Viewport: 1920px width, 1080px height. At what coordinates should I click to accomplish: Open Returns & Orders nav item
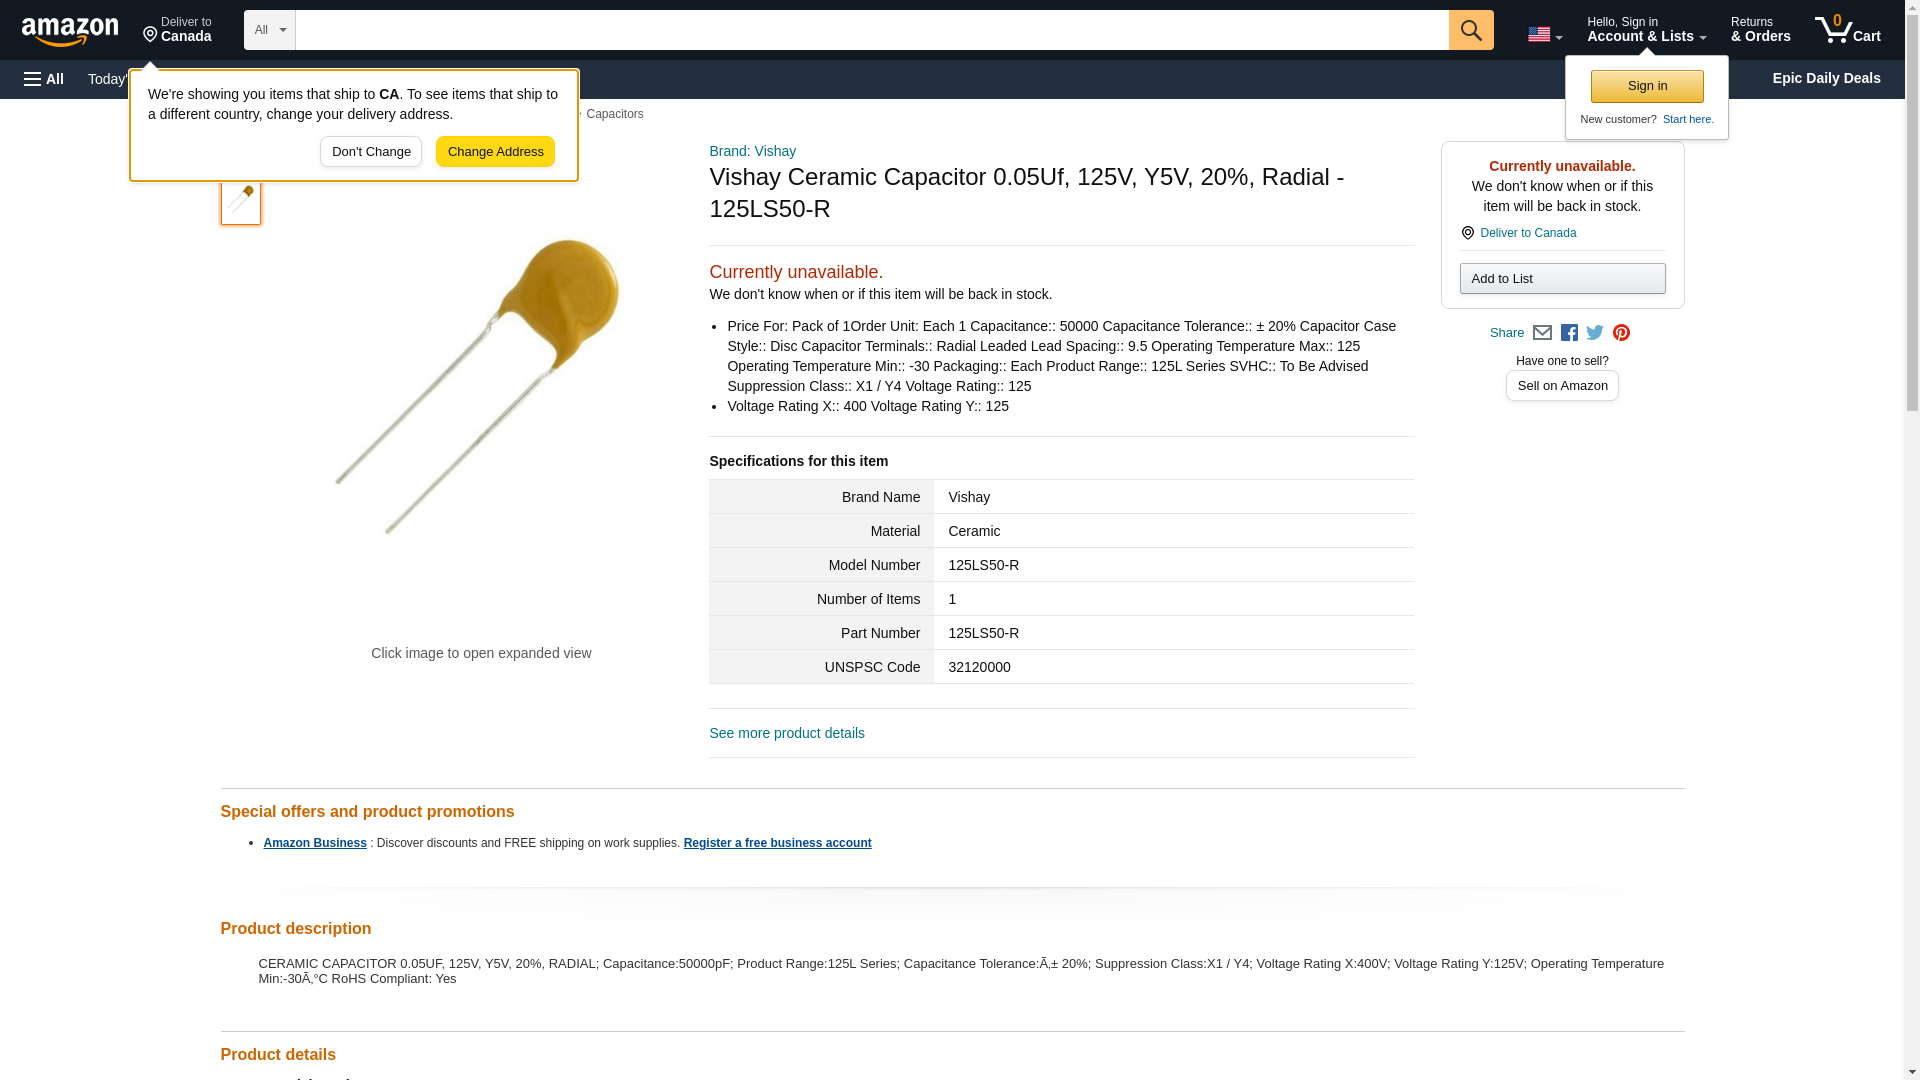coord(1760,30)
